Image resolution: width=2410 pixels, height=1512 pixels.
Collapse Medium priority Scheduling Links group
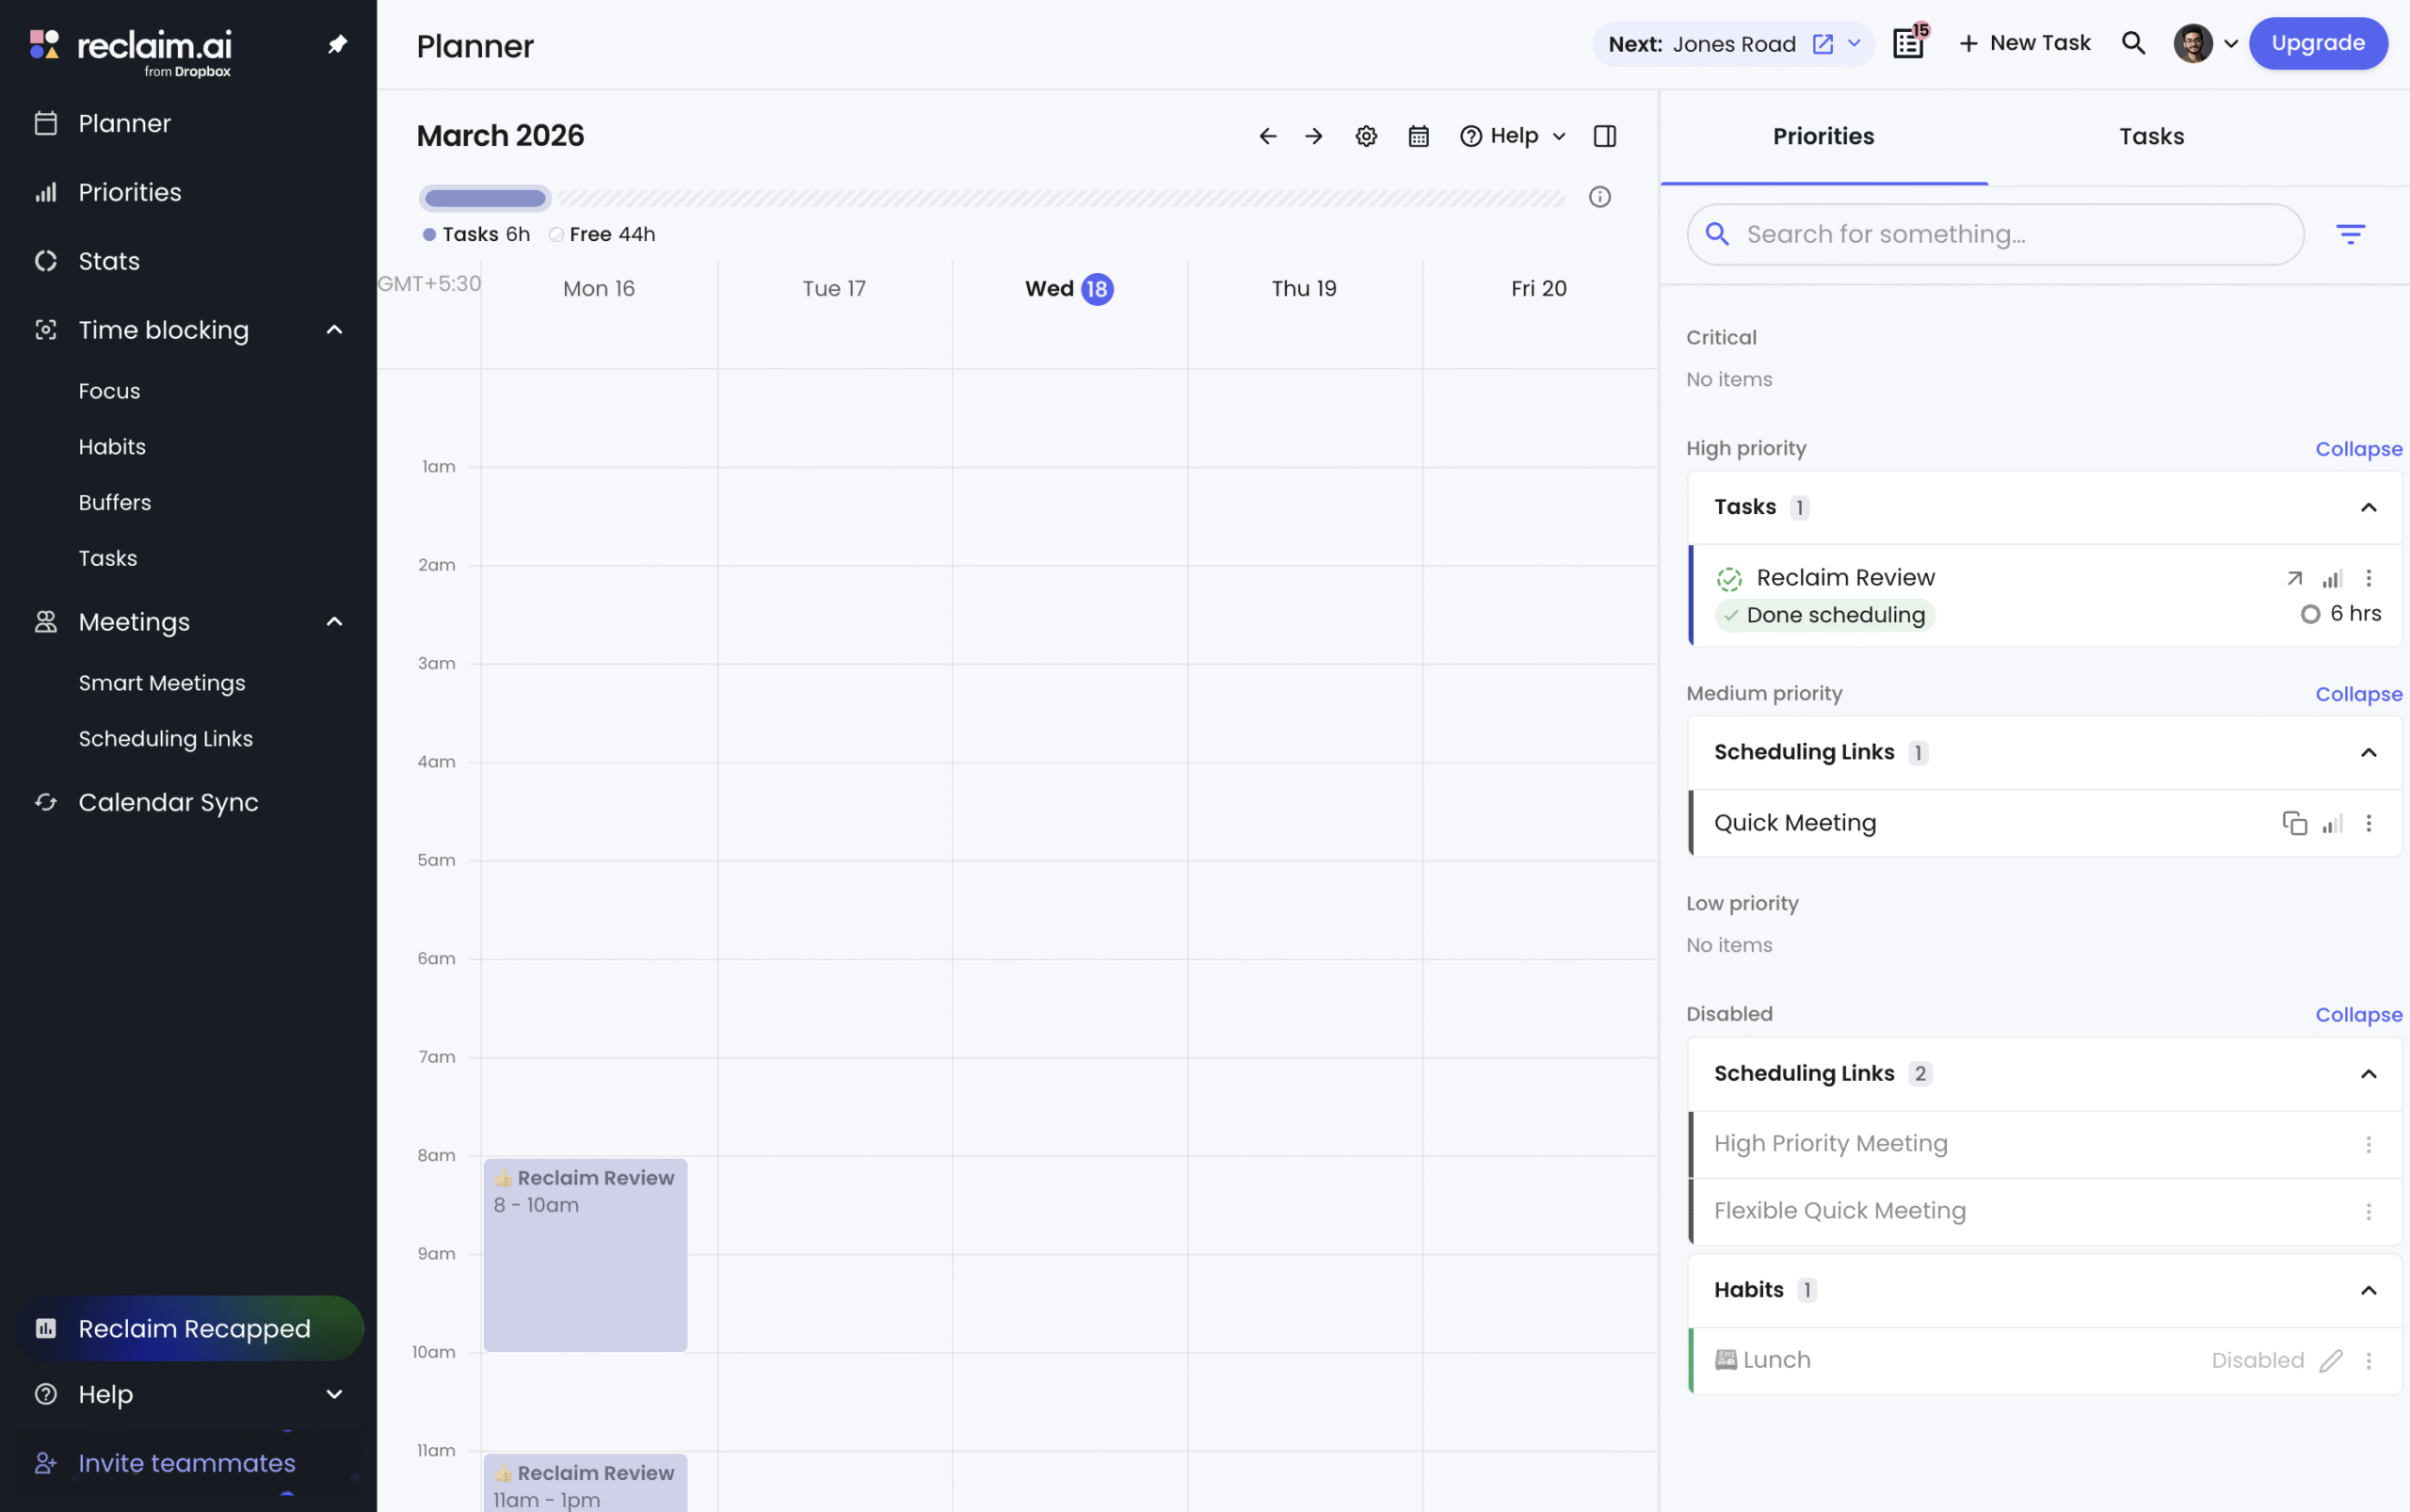coord(2369,753)
